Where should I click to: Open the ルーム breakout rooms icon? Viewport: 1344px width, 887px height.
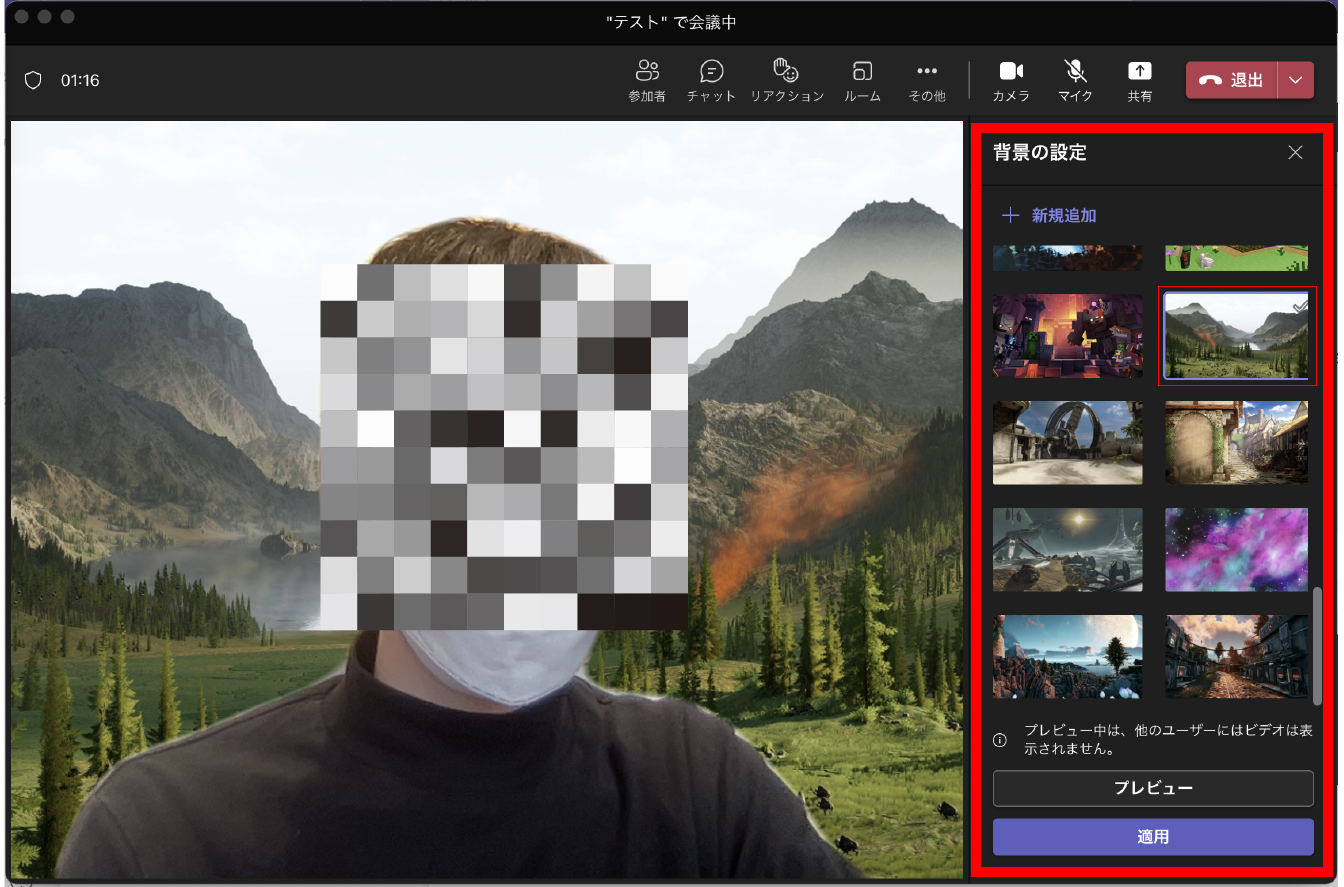click(x=862, y=81)
